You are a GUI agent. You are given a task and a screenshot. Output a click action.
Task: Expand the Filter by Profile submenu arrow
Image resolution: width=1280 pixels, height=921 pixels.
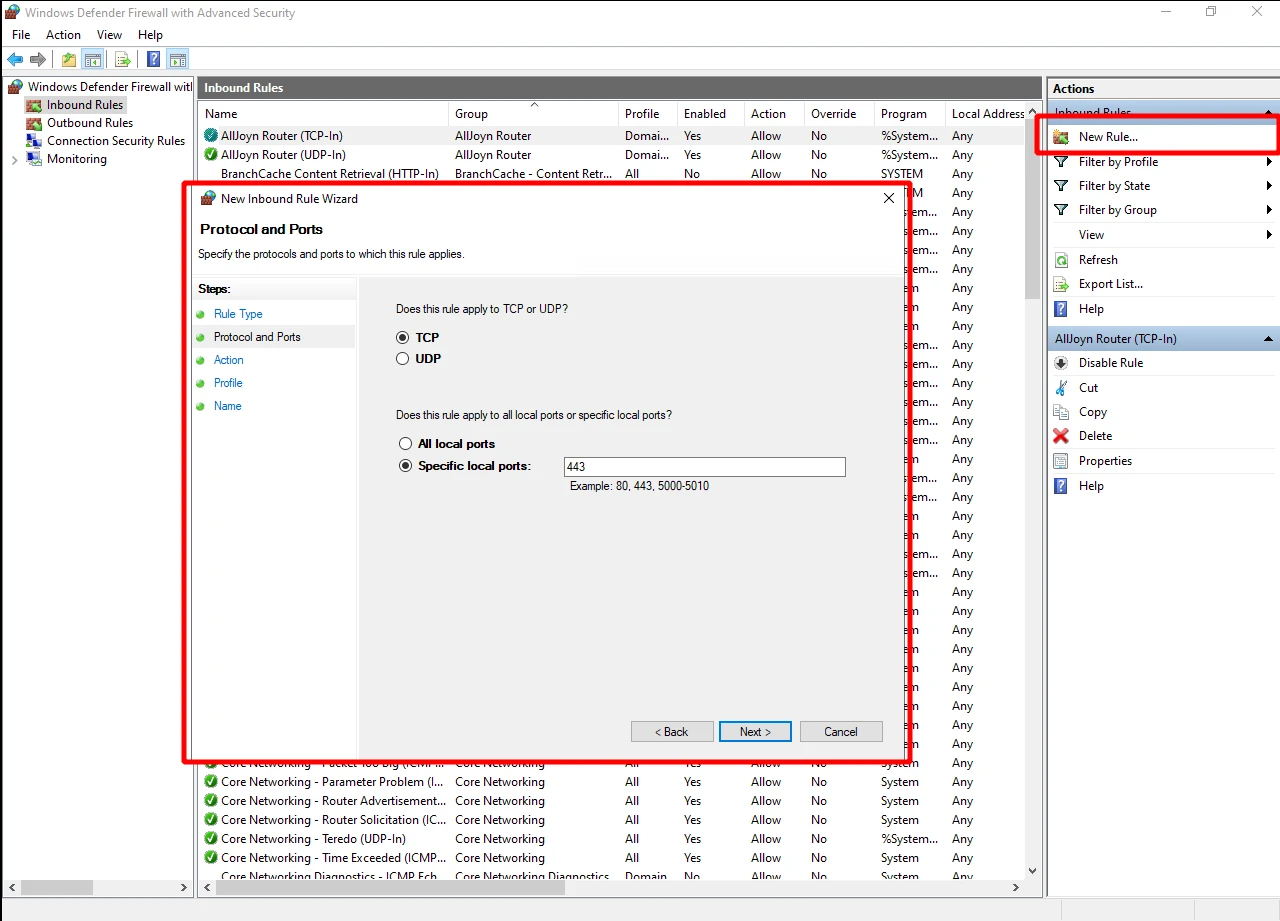(x=1269, y=162)
